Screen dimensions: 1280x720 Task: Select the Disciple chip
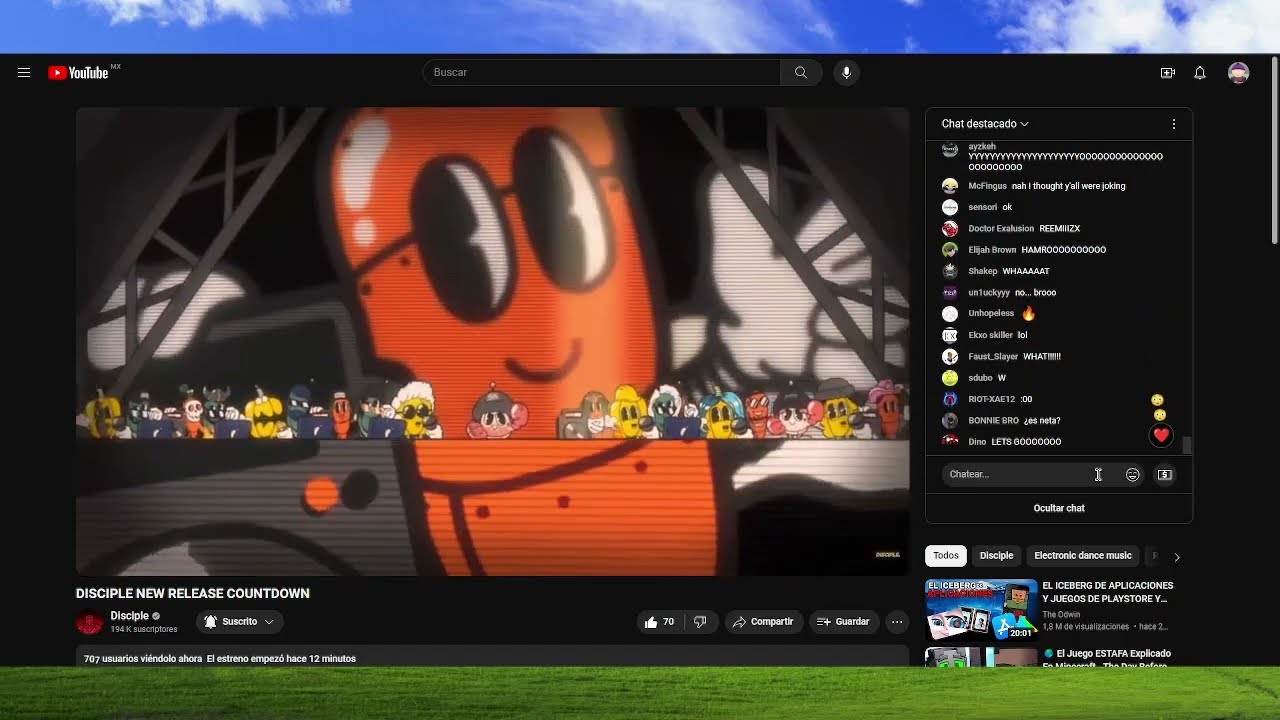(997, 556)
